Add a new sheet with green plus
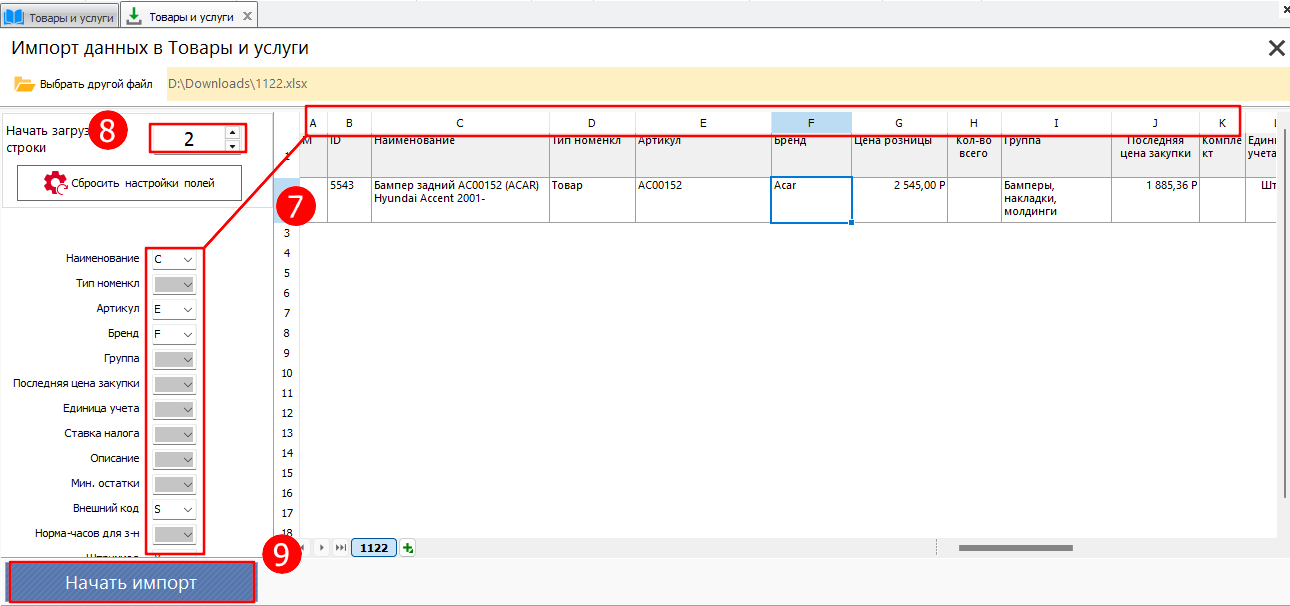This screenshot has height=606, width=1290. (408, 547)
